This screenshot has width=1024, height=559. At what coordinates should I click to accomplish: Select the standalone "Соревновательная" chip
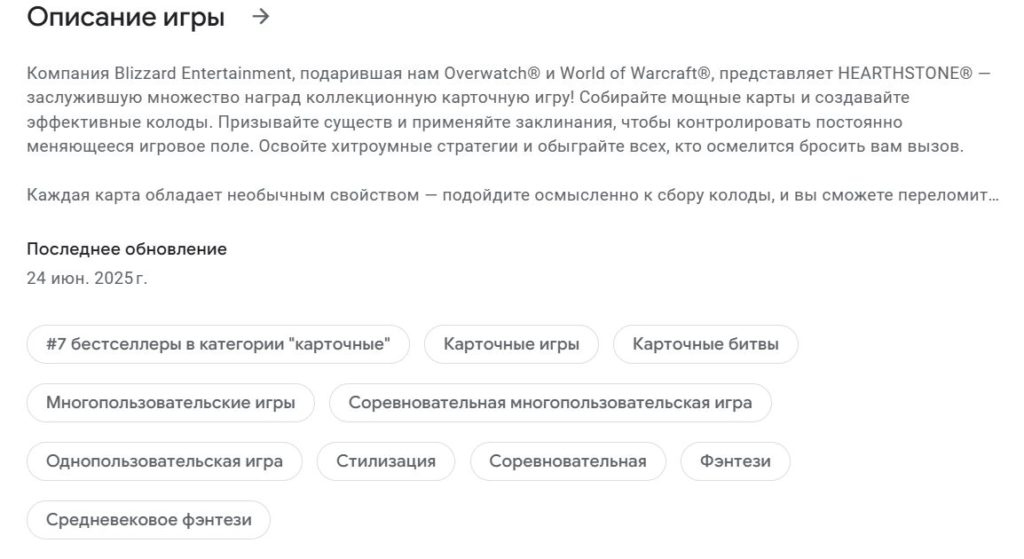click(x=568, y=462)
